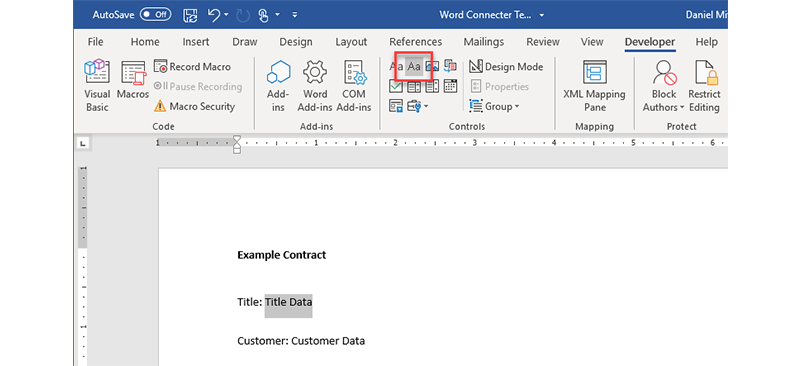Image resolution: width=800 pixels, height=366 pixels.
Task: Switch to the Design tab
Action: point(296,42)
